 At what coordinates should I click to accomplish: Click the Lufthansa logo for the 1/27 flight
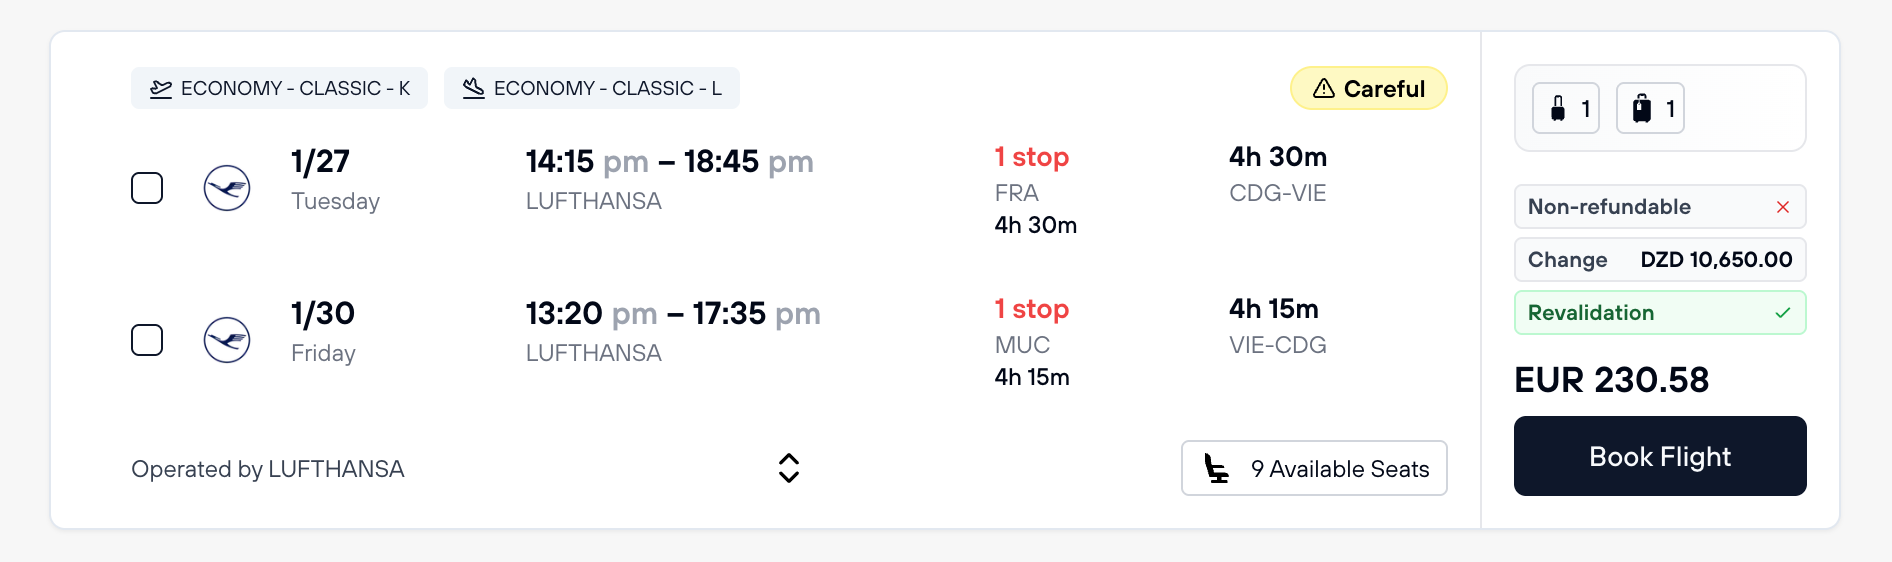click(227, 188)
